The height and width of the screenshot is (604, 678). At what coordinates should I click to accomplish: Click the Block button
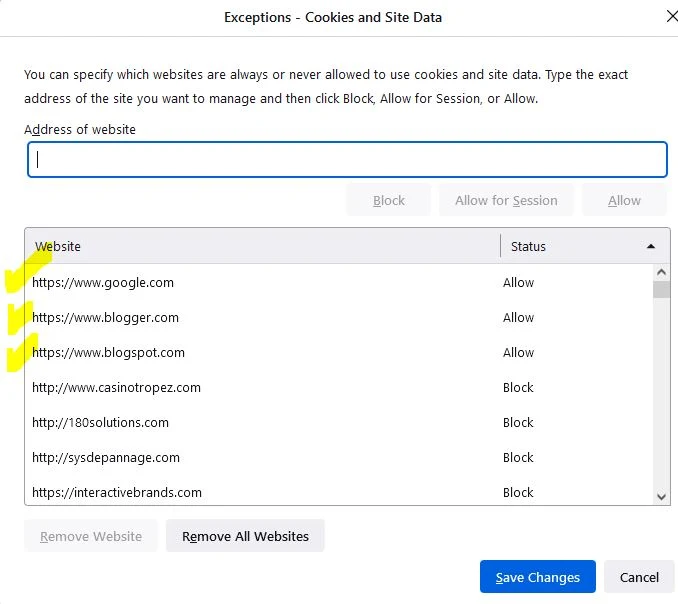pos(388,200)
